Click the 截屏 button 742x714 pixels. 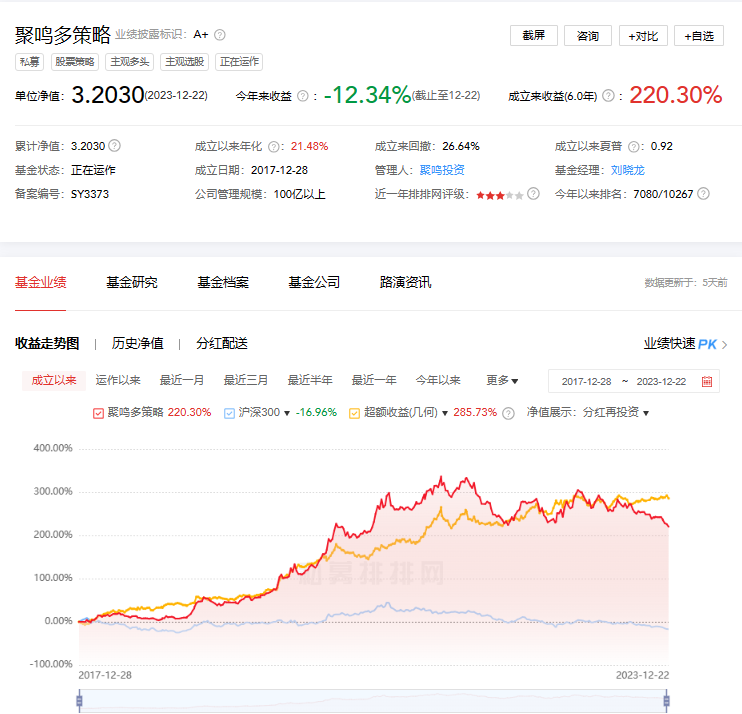[534, 35]
